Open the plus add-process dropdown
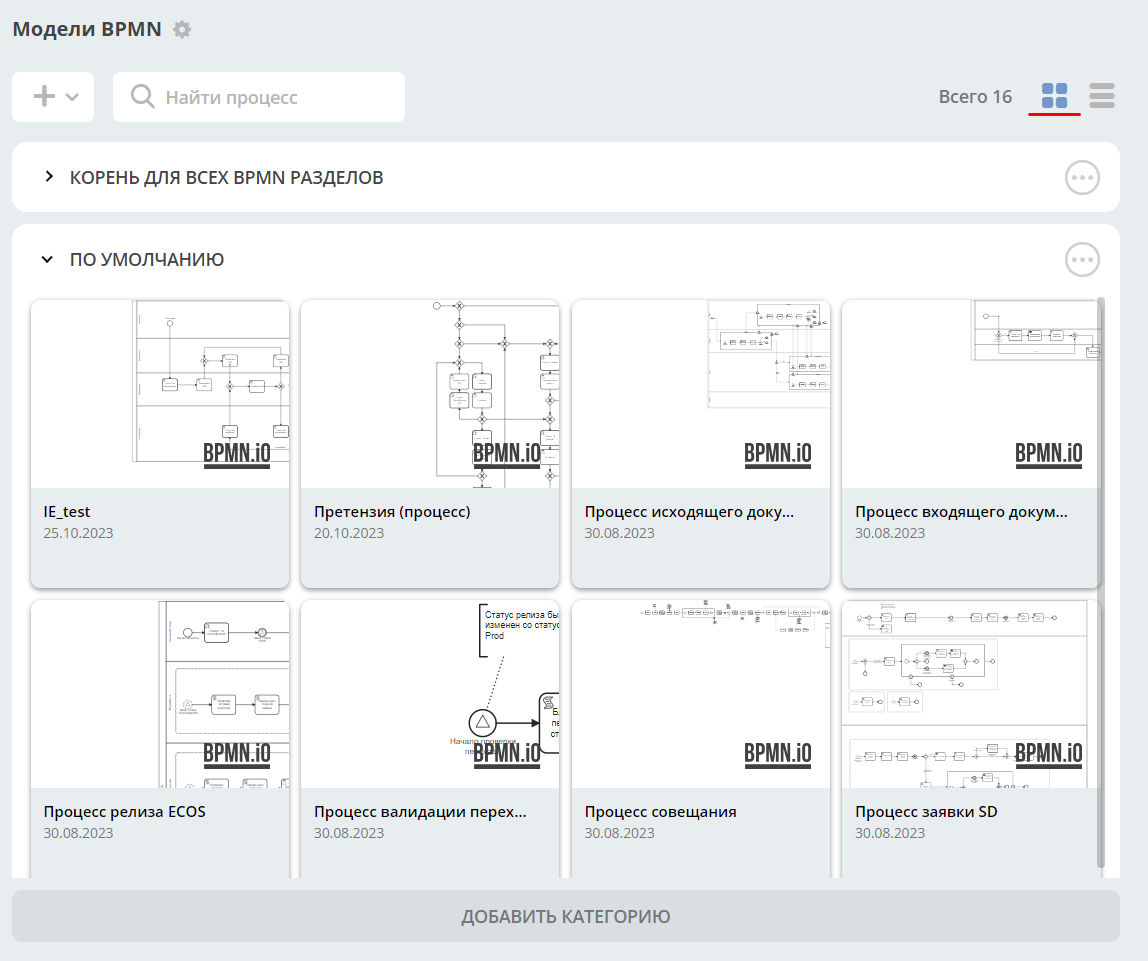This screenshot has width=1148, height=961. pos(53,97)
